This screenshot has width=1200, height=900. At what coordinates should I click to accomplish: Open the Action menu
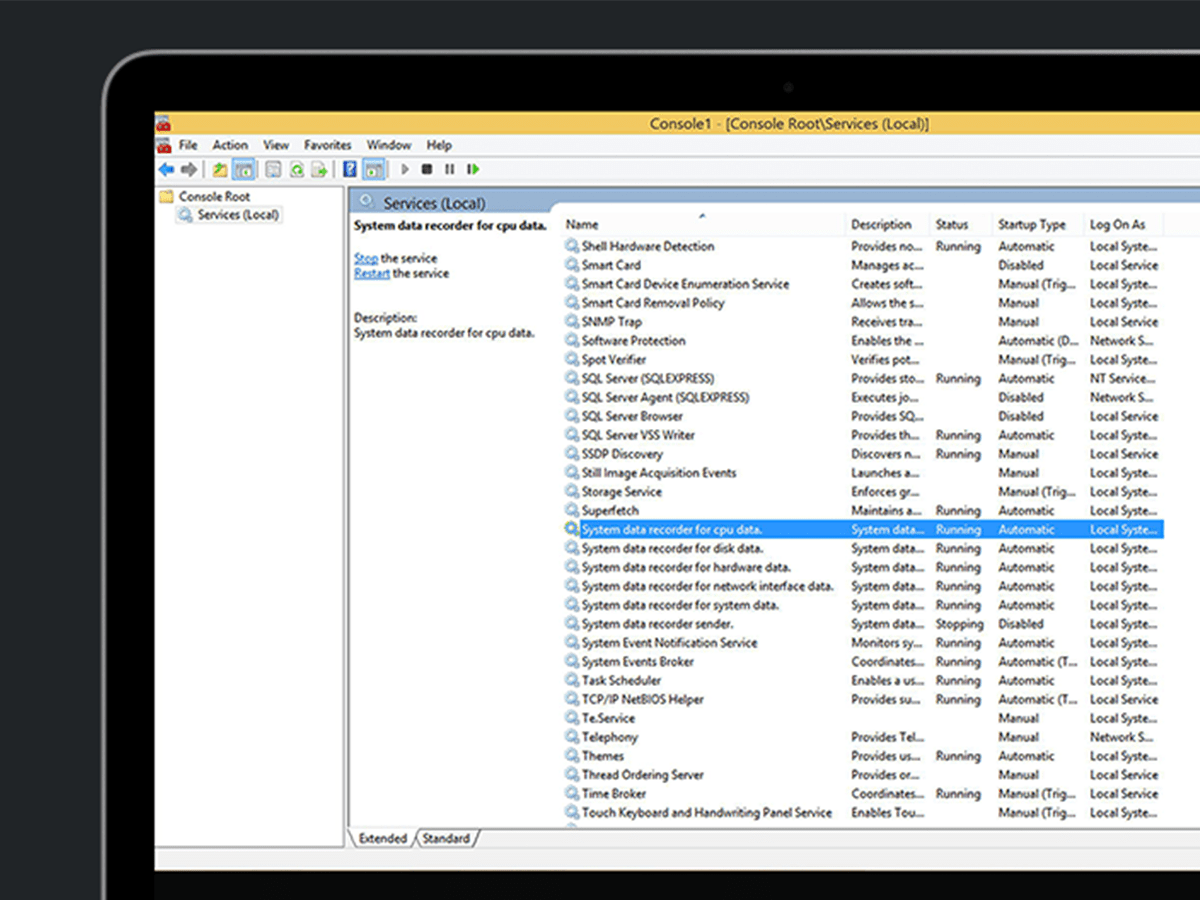coord(230,145)
